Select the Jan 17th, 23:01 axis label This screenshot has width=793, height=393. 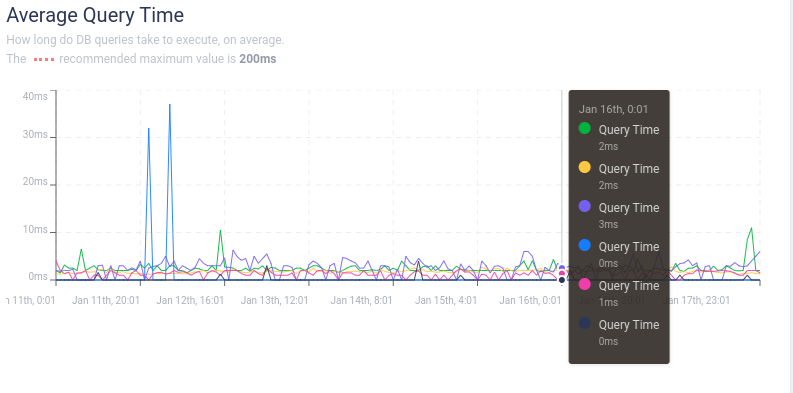(x=697, y=300)
